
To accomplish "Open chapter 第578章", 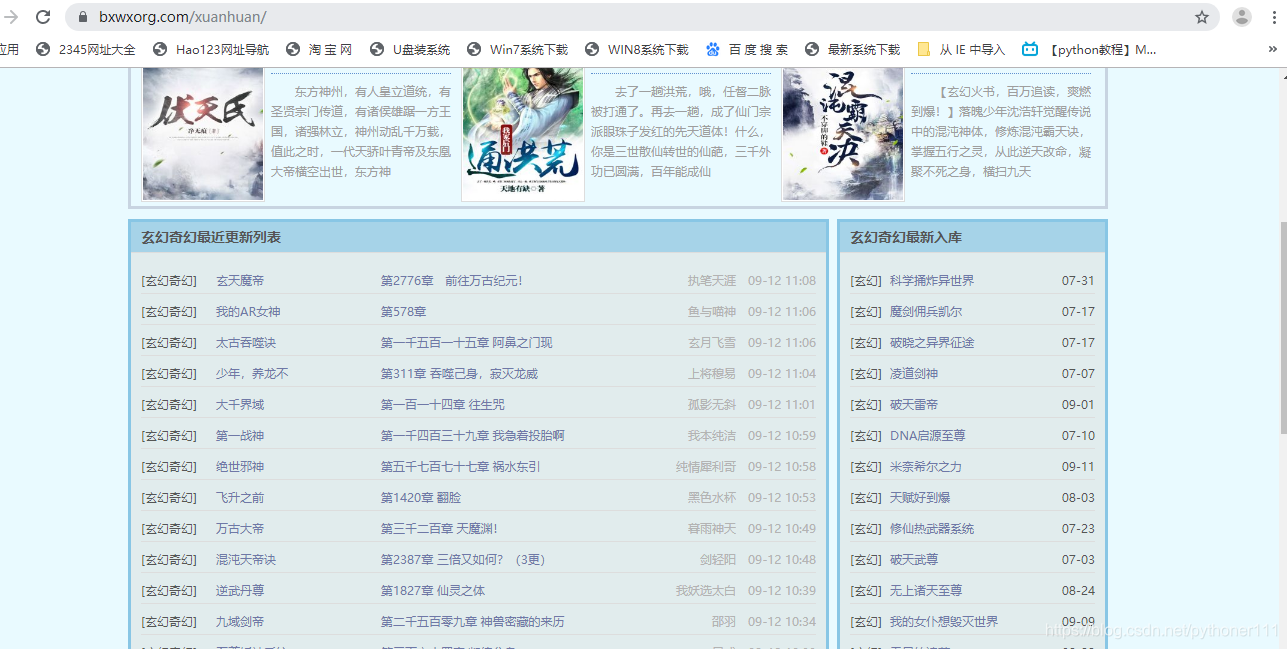I will coord(404,312).
